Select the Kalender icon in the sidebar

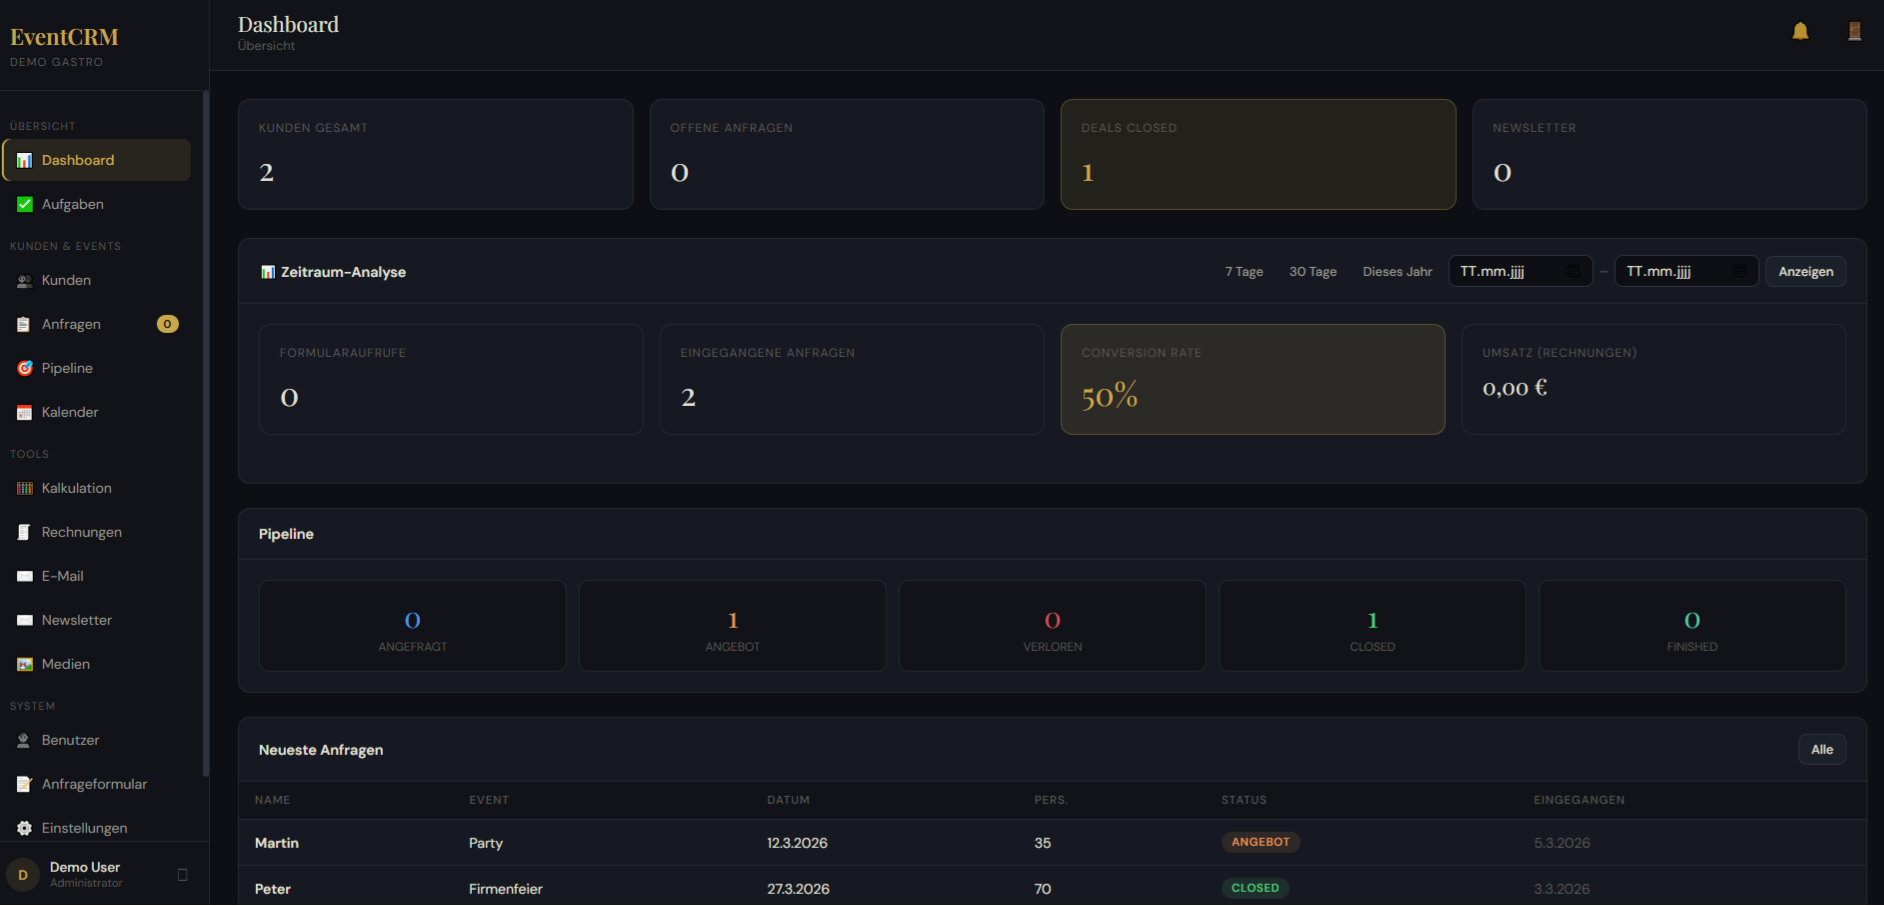[x=24, y=412]
